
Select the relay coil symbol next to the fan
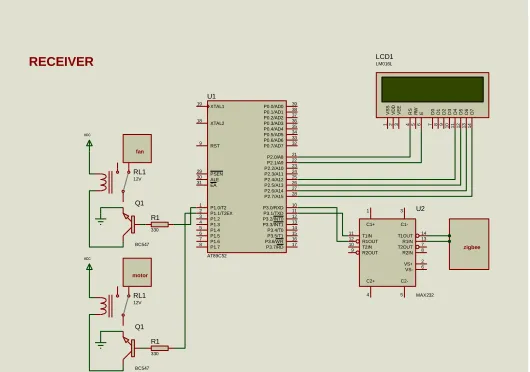pos(105,182)
